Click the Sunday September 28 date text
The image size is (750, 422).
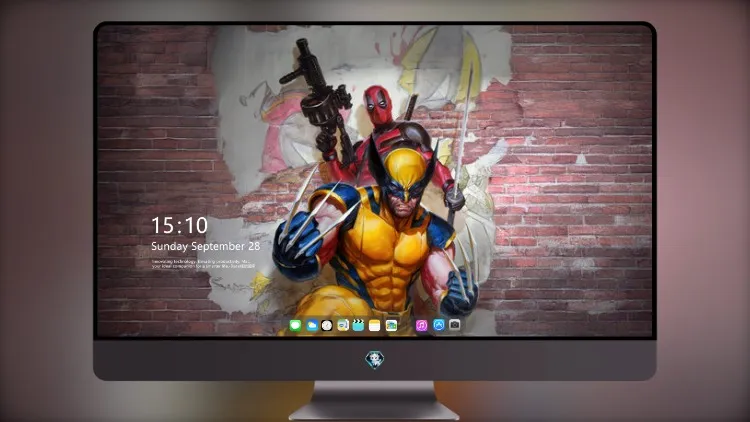tap(206, 246)
